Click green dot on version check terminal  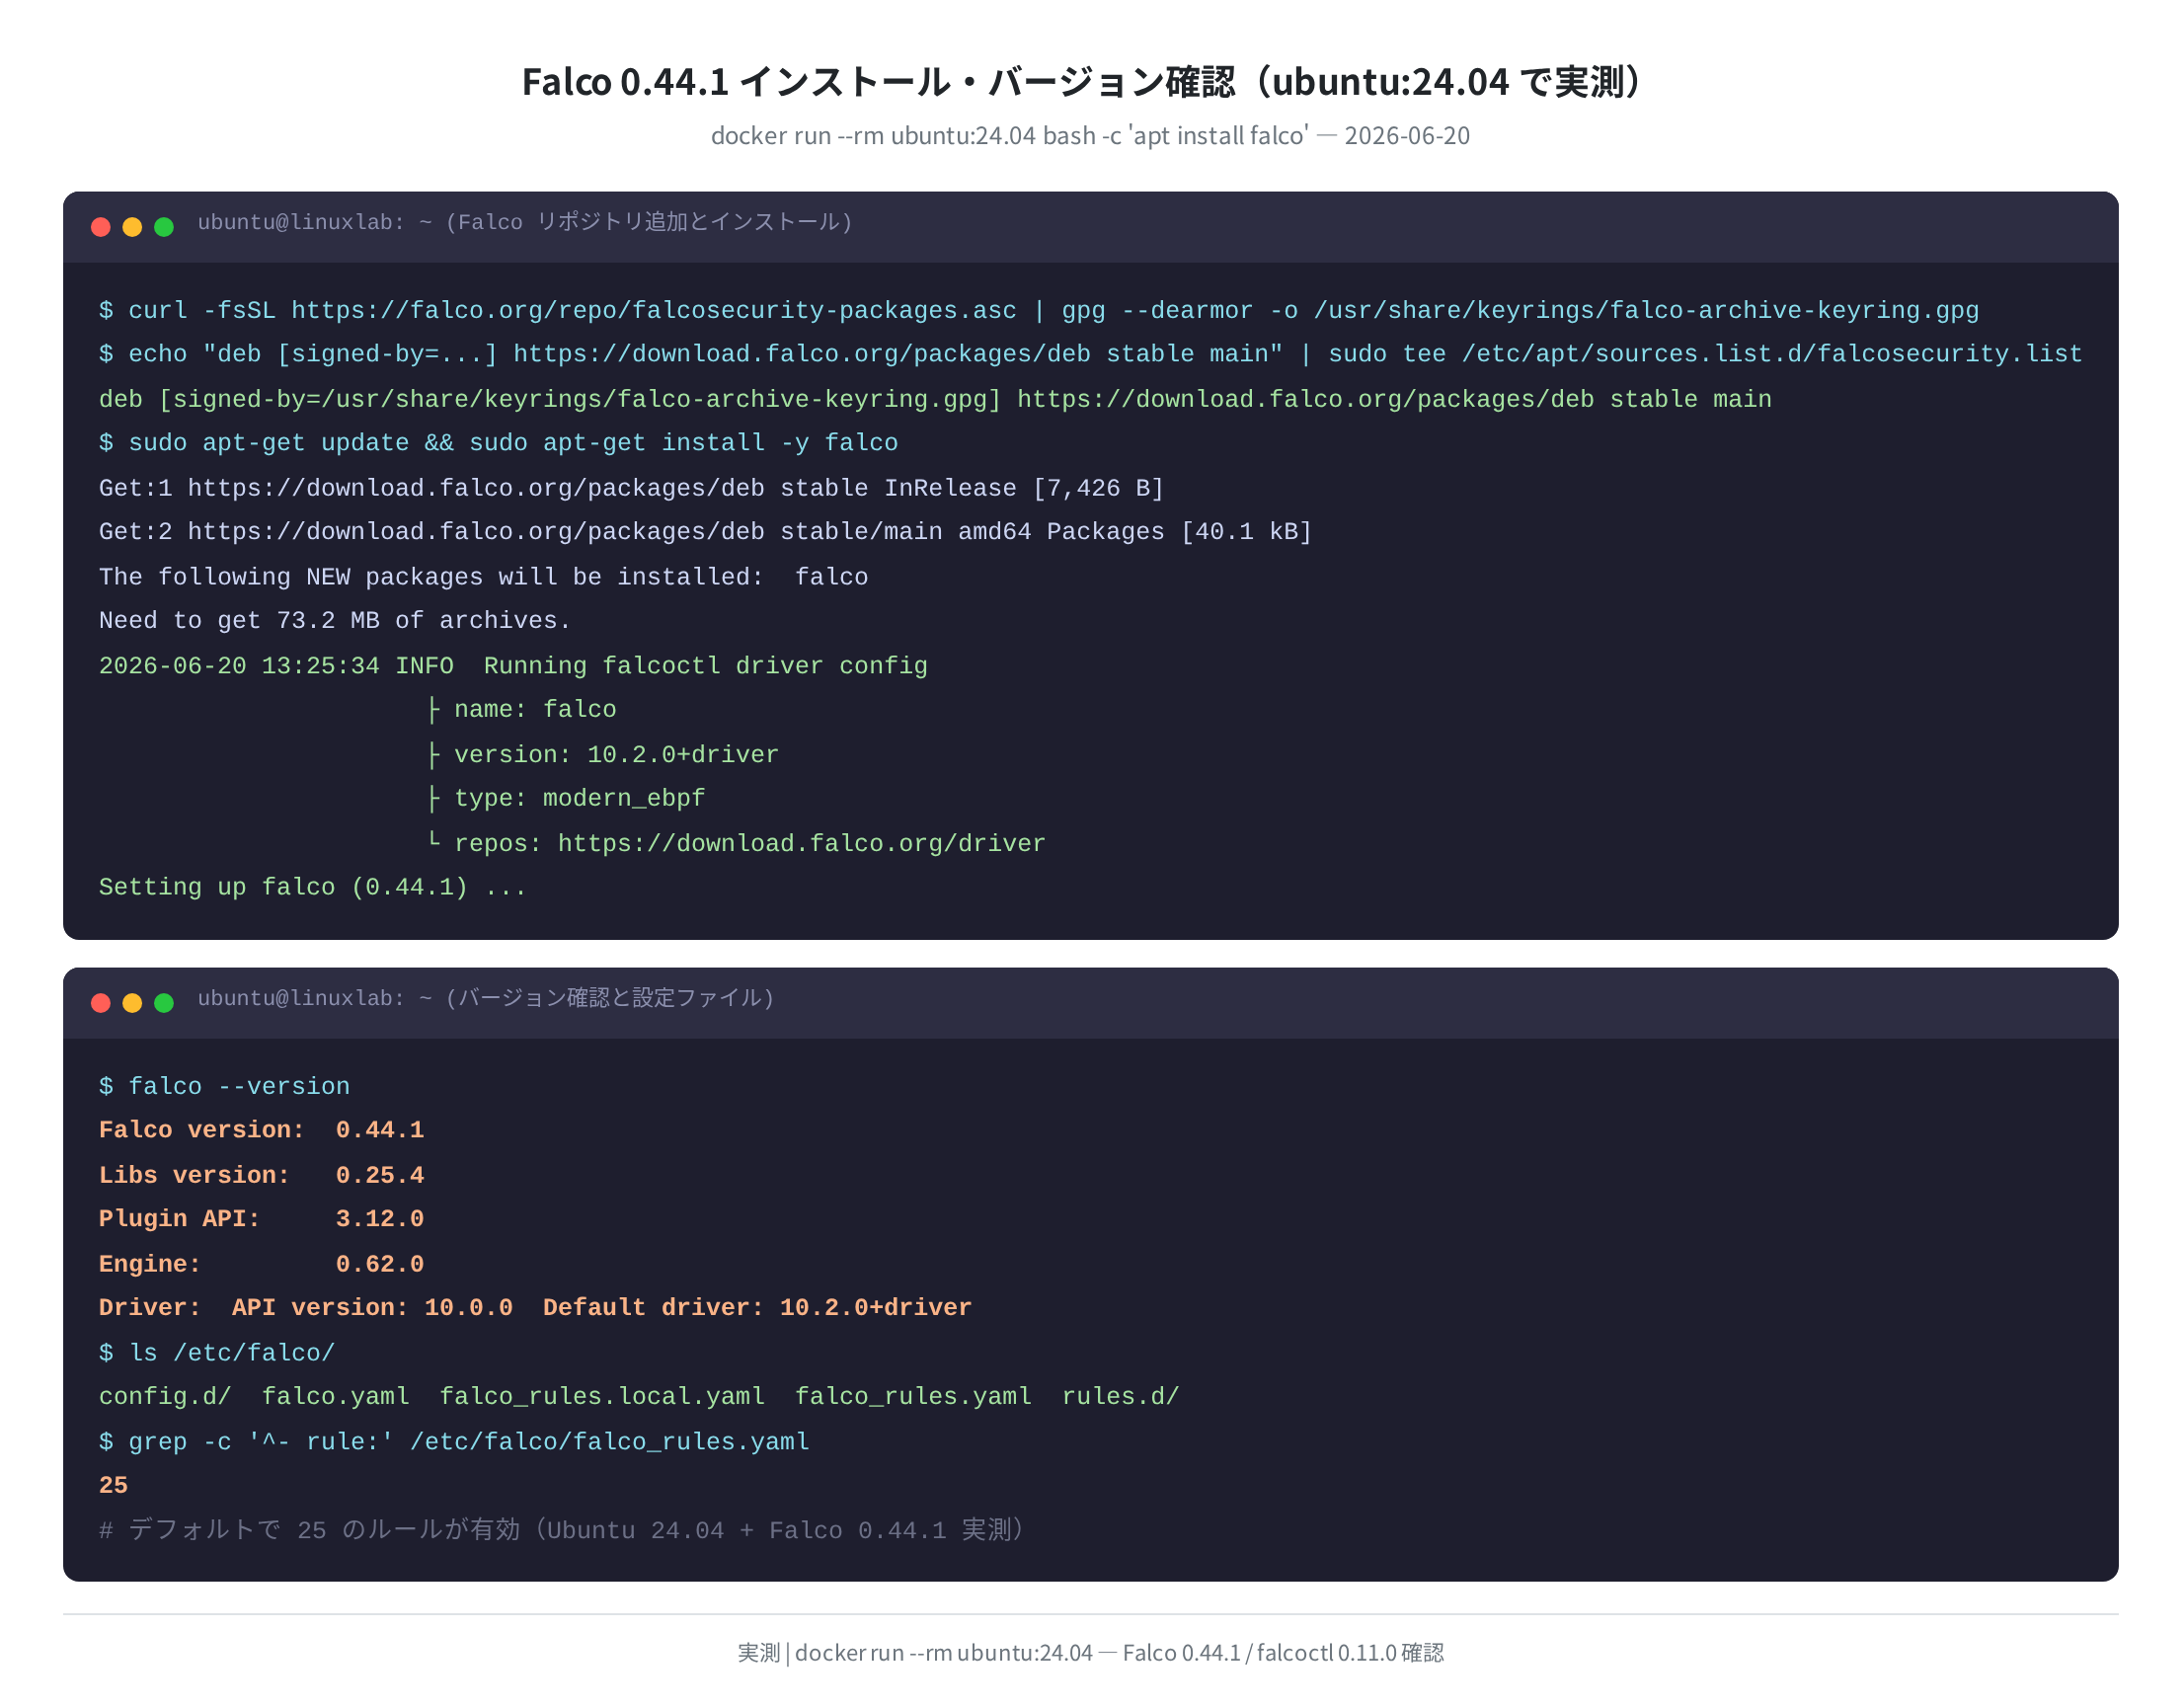[x=164, y=1003]
